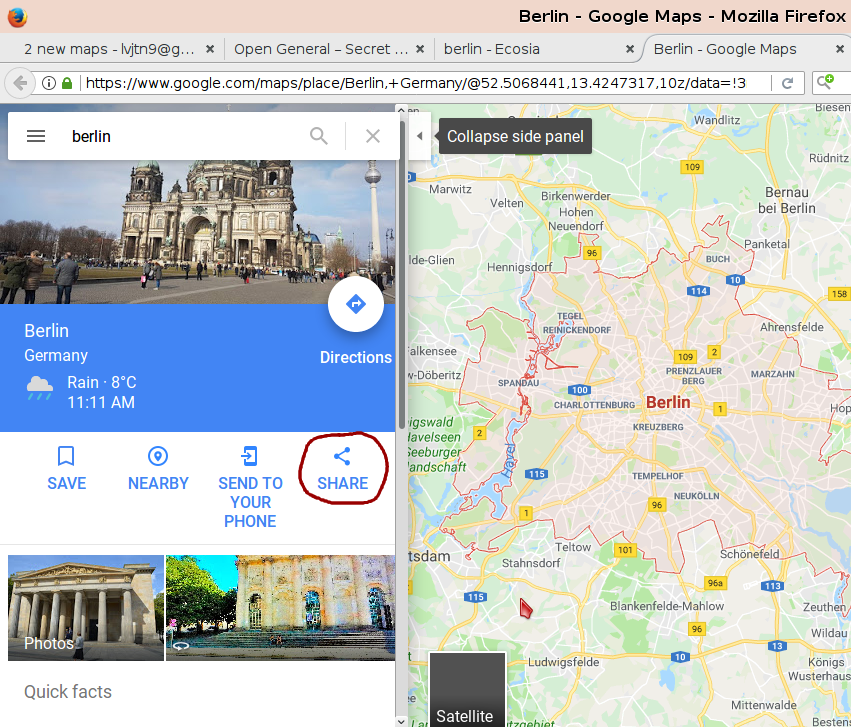Click the search magnifier icon in Maps
851x727 pixels.
pos(319,136)
